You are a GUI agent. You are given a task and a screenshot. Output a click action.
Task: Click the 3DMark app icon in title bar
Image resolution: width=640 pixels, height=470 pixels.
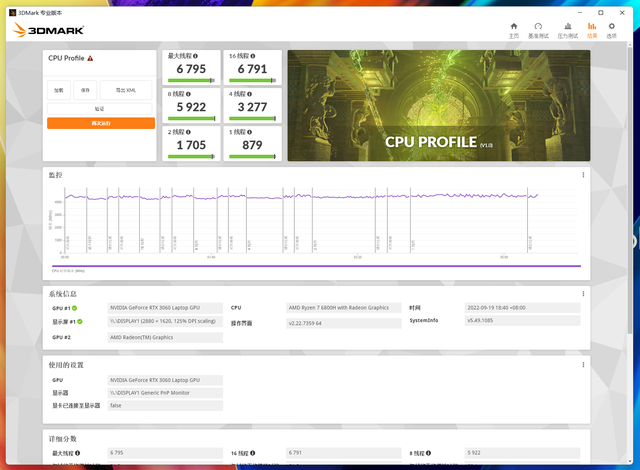point(13,13)
